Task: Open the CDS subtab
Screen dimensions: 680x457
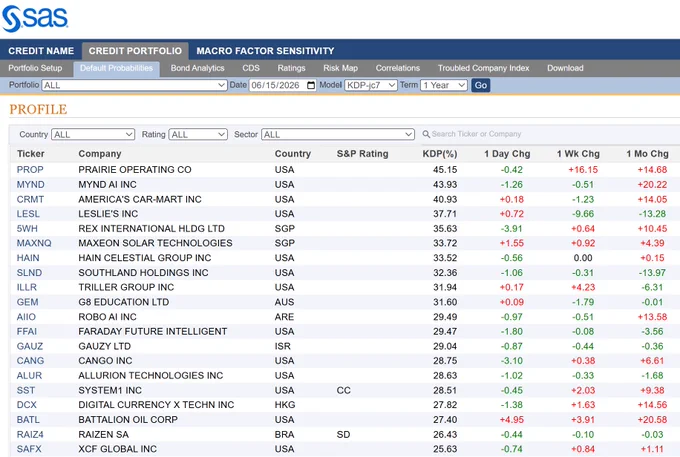Action: pos(251,69)
